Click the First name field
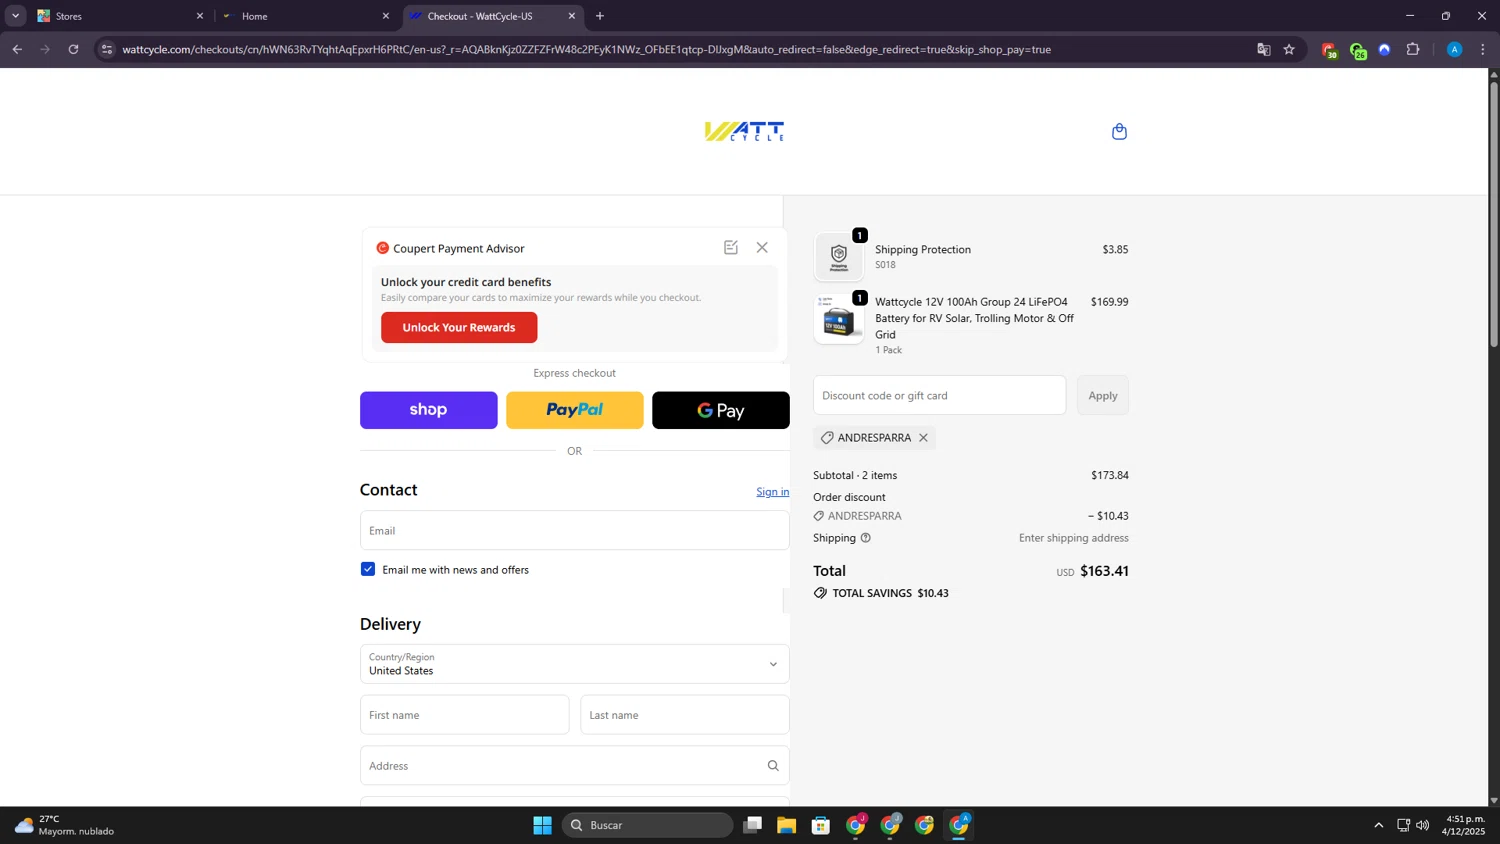Screen dimensions: 1500x844 [464, 715]
